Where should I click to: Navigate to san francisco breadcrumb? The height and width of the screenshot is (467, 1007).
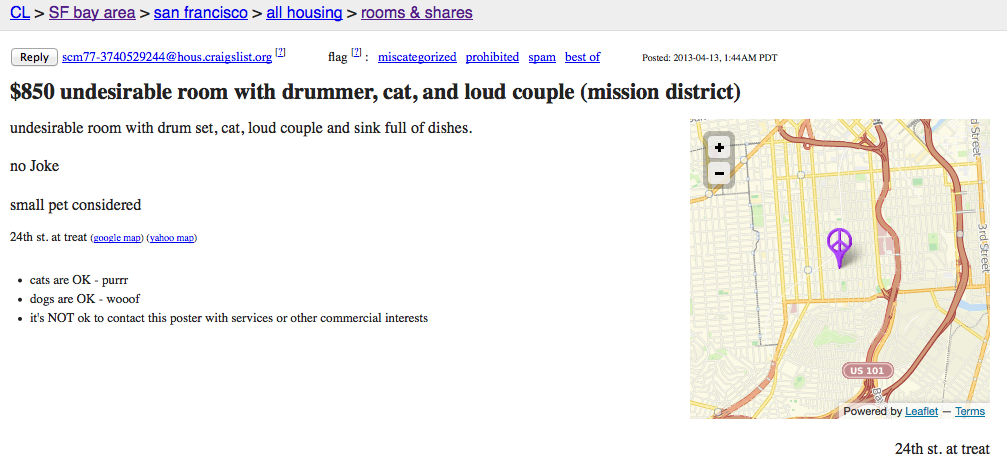201,12
